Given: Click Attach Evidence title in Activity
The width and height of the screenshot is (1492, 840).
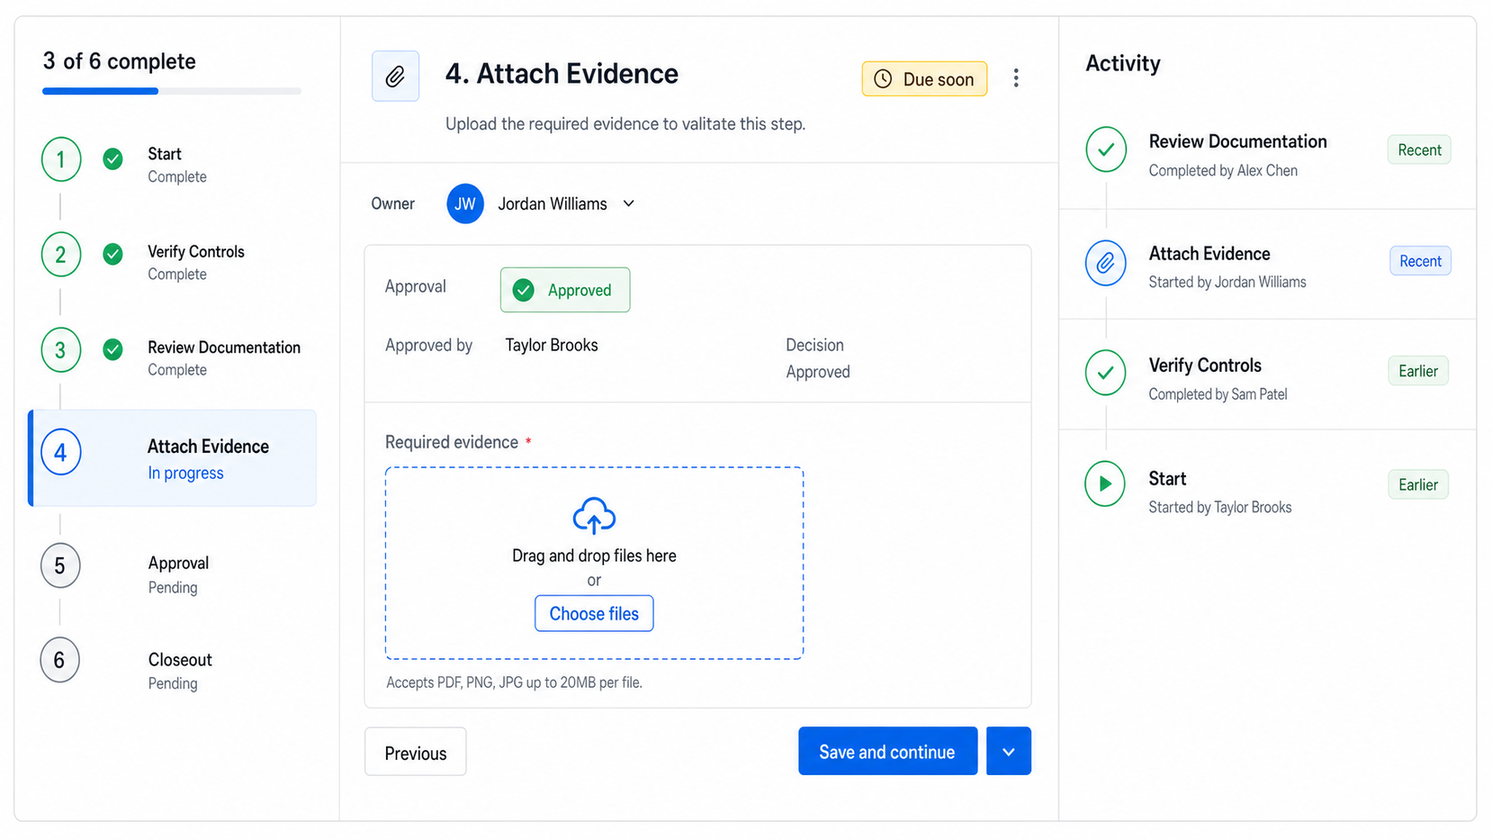Looking at the screenshot, I should pyautogui.click(x=1209, y=253).
